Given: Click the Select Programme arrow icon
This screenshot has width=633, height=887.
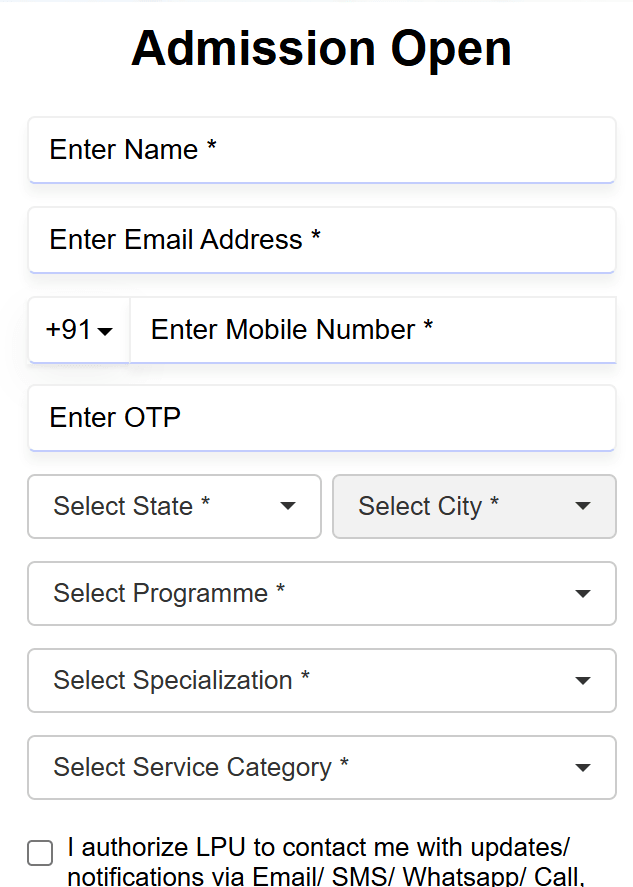Looking at the screenshot, I should [x=583, y=594].
